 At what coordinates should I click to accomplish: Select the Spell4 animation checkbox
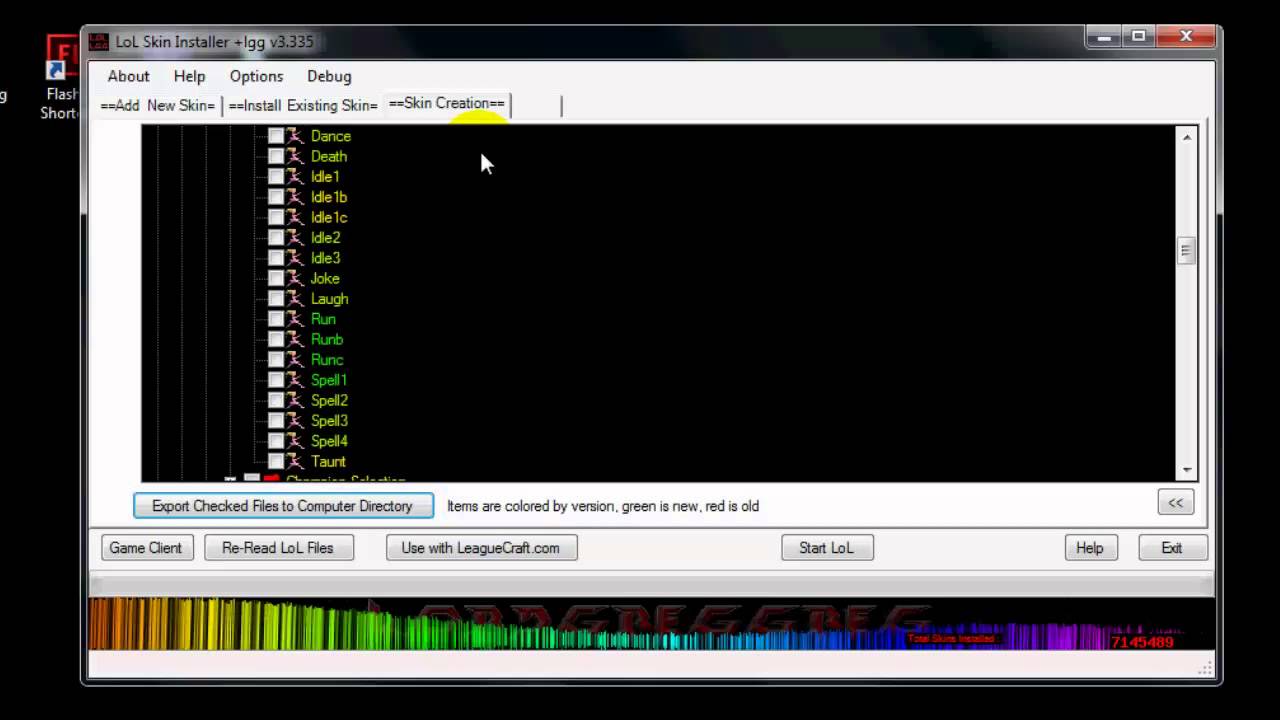click(x=276, y=441)
